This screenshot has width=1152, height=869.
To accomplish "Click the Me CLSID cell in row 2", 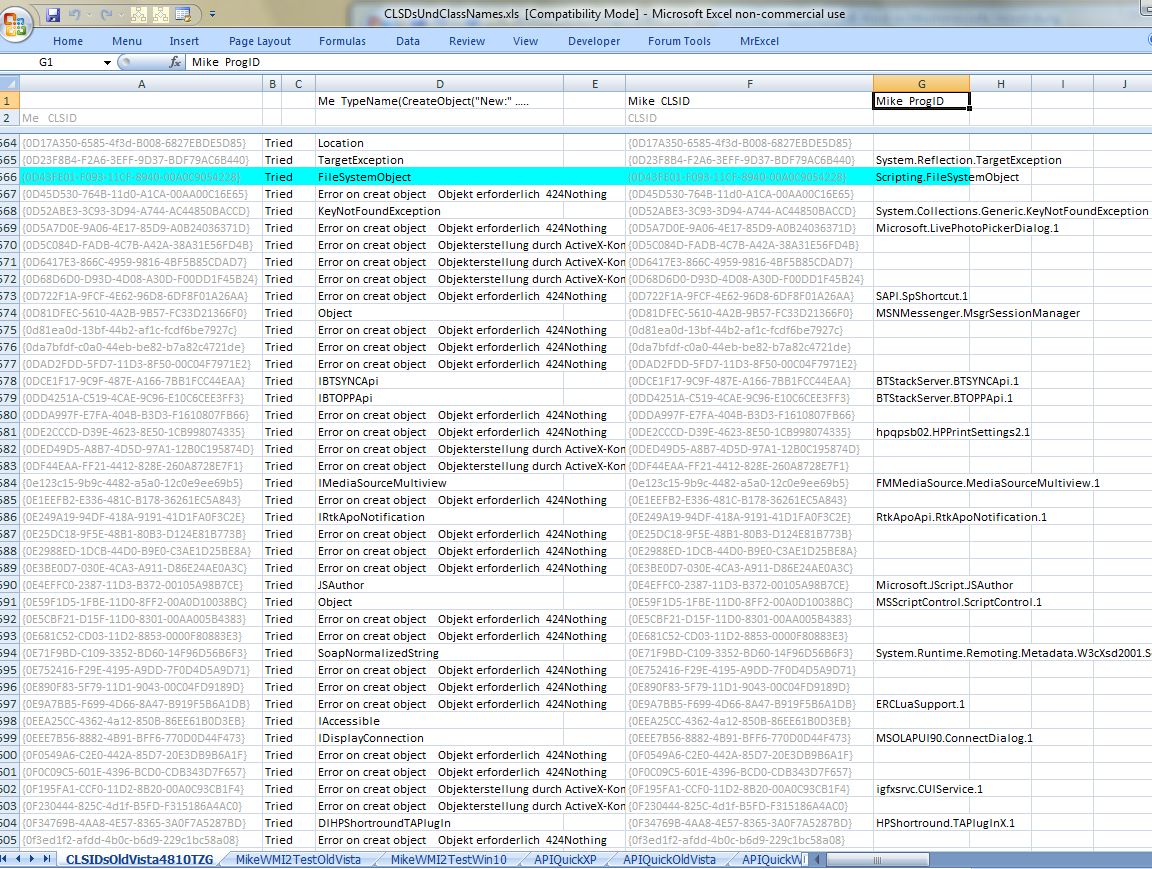I will point(141,118).
